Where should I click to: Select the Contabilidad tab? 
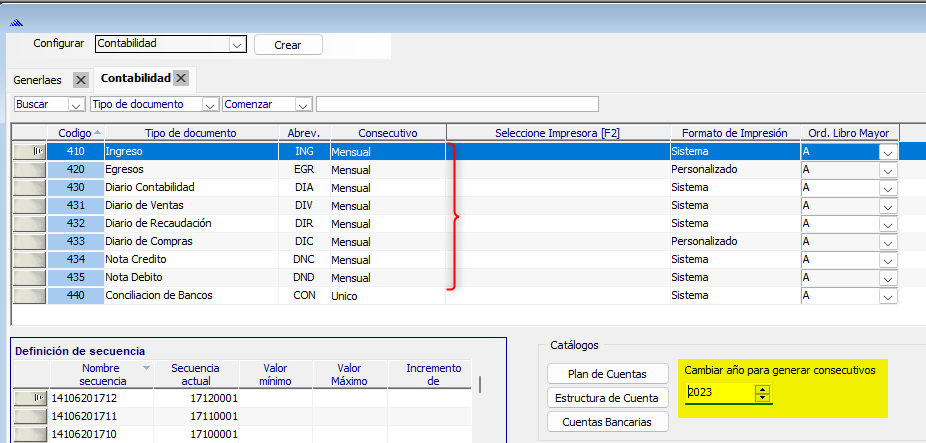point(136,78)
